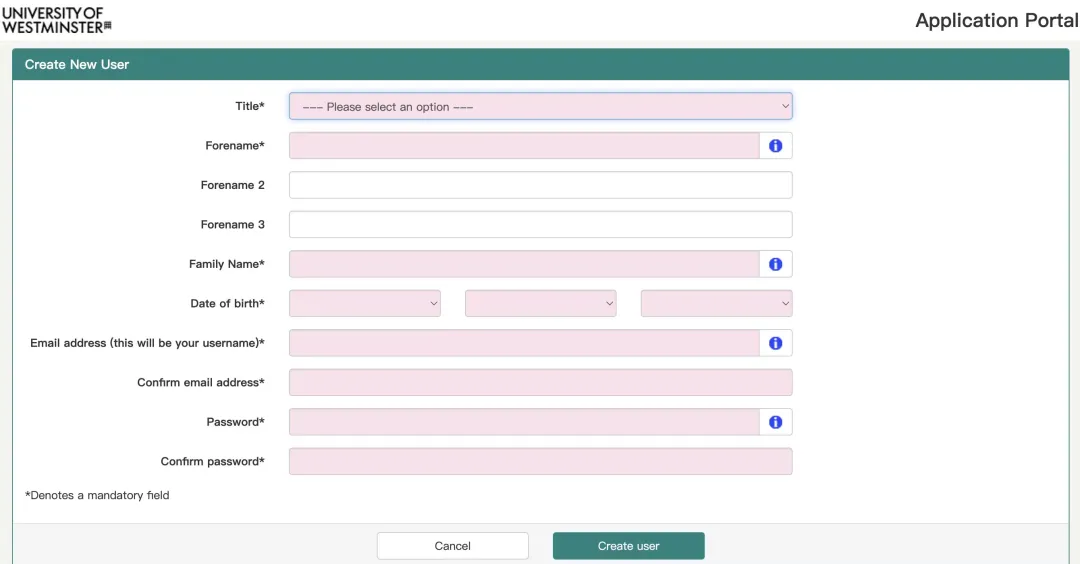Screen dimensions: 1080x564
Task: Focus the Forename text field
Action: 524,146
